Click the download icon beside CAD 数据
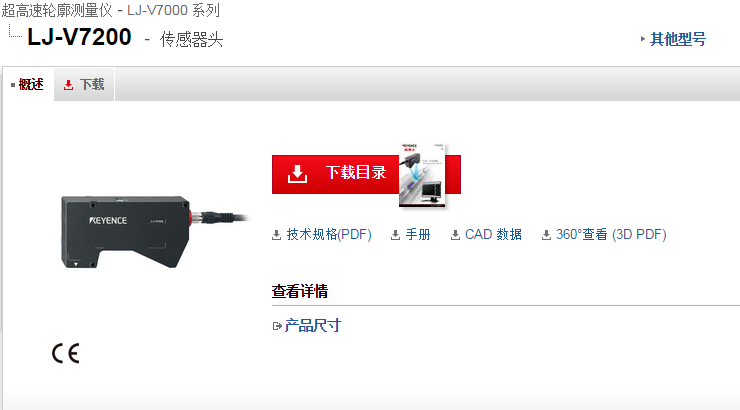Viewport: 740px width, 410px height. [x=455, y=235]
